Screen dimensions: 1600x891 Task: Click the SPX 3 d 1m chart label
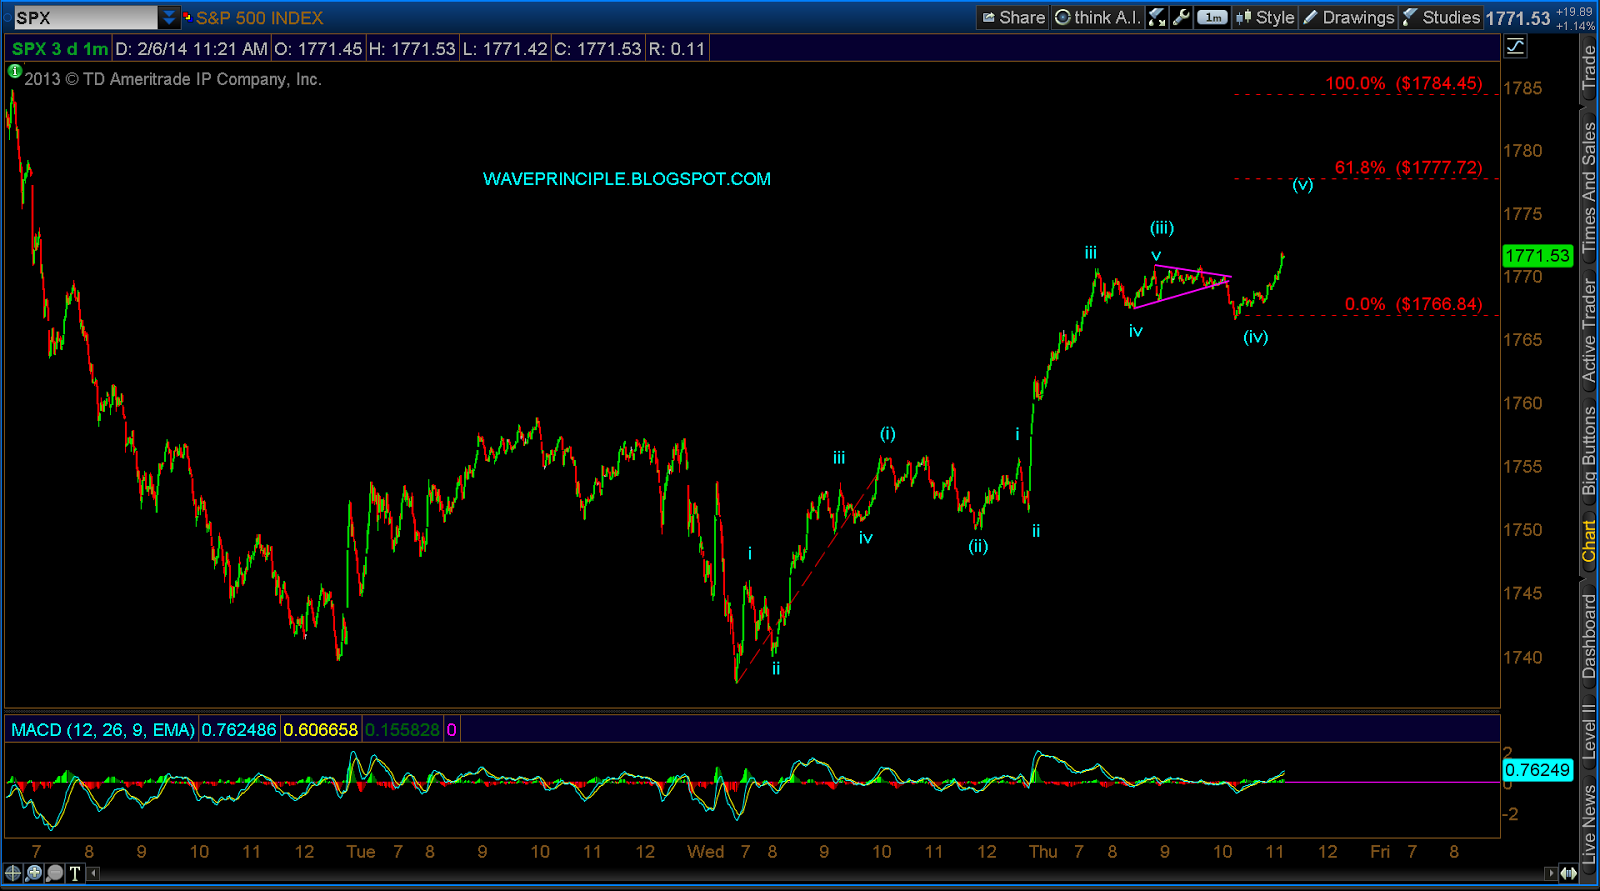tap(60, 49)
